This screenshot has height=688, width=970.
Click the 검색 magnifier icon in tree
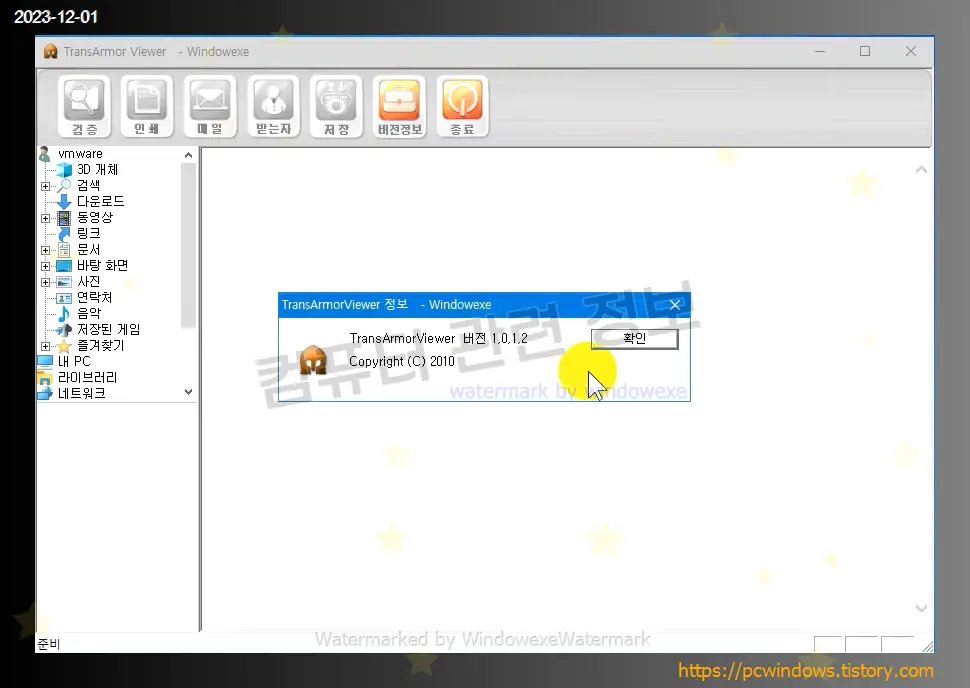[64, 185]
